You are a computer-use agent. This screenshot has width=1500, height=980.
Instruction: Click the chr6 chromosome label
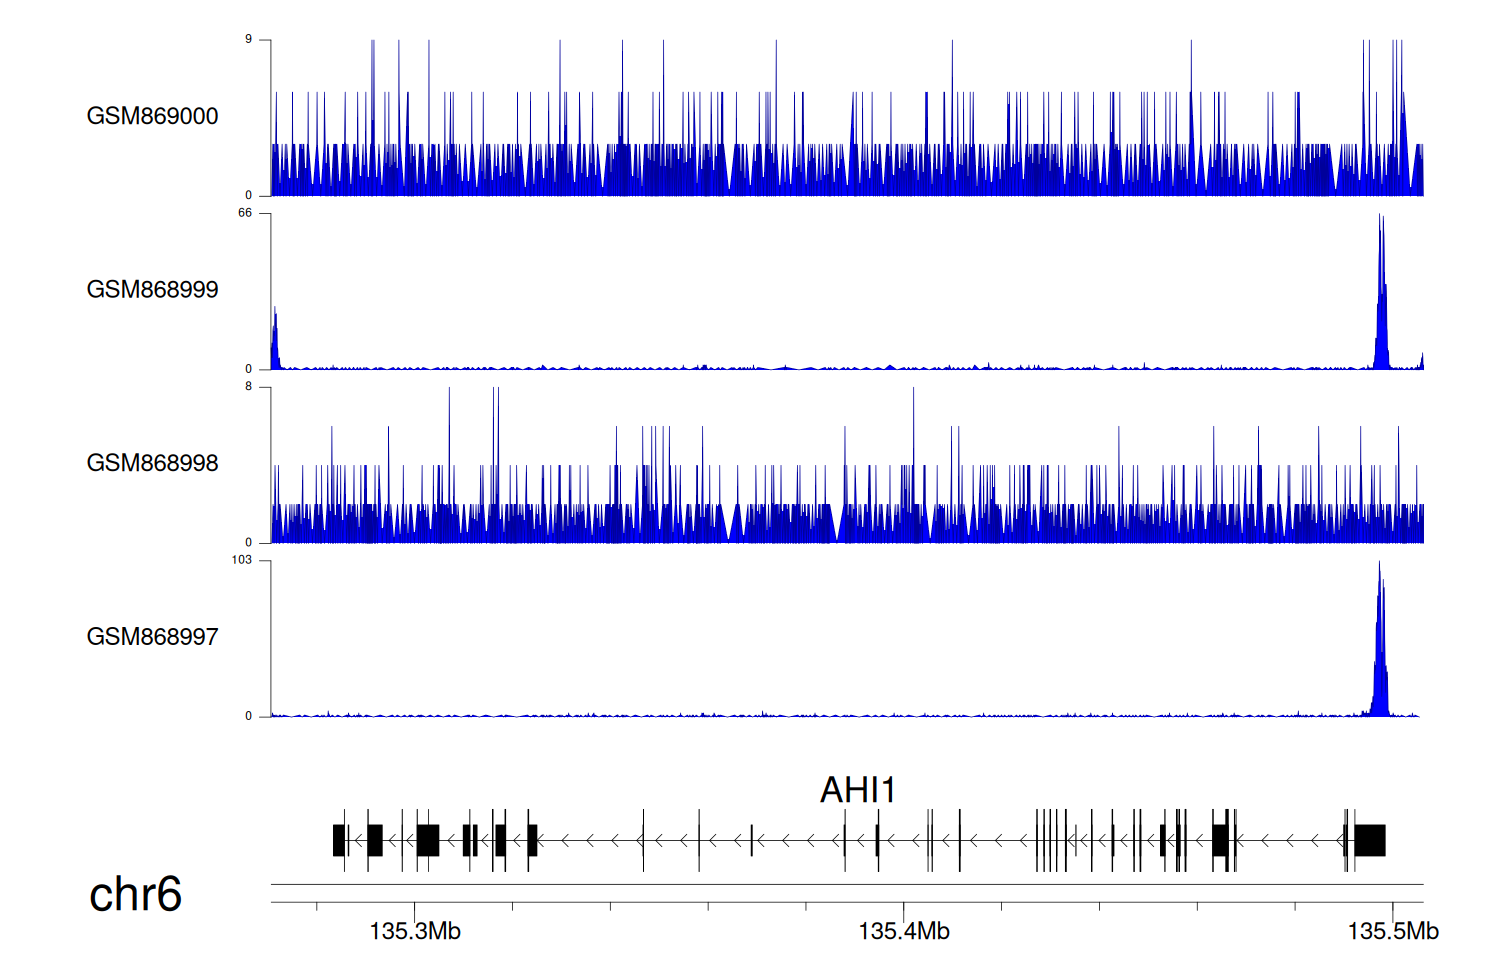[135, 894]
